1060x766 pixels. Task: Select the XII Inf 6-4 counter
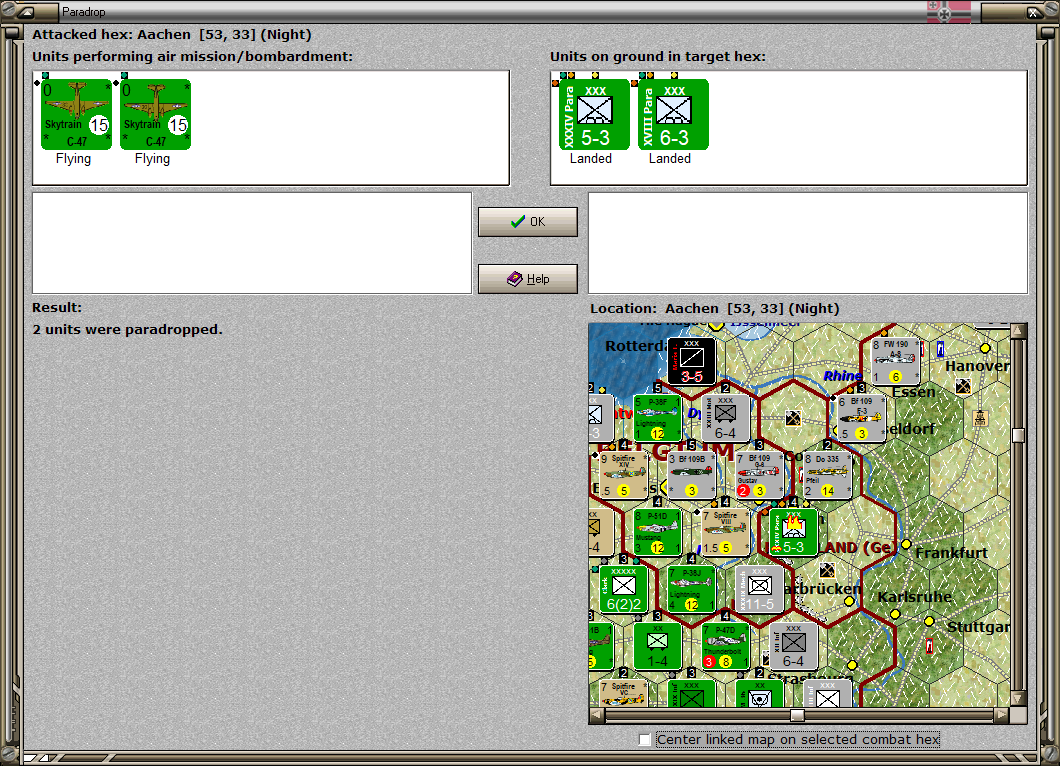[x=793, y=646]
